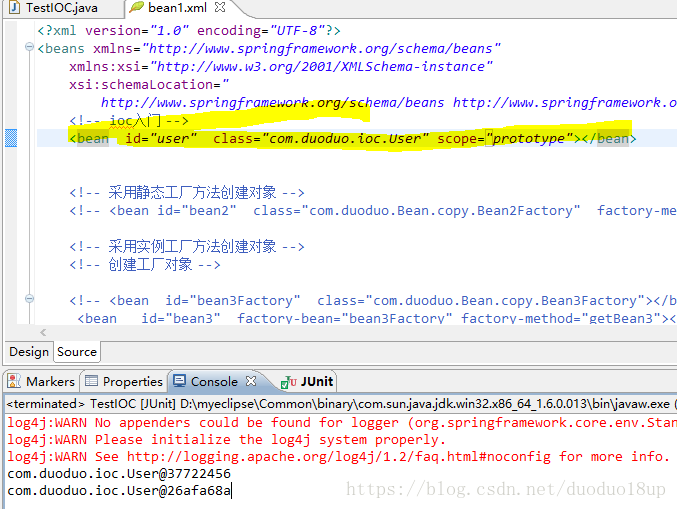The image size is (677, 509).
Task: Click console output com.duoduo.ioc.User@26afa68a
Action: (x=119, y=491)
